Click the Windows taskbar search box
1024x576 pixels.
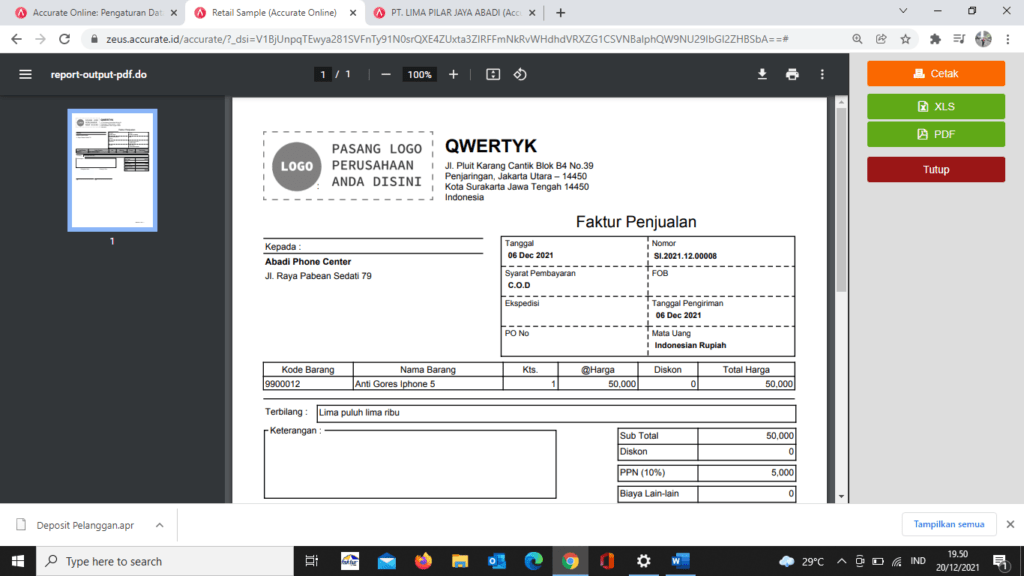(165, 561)
